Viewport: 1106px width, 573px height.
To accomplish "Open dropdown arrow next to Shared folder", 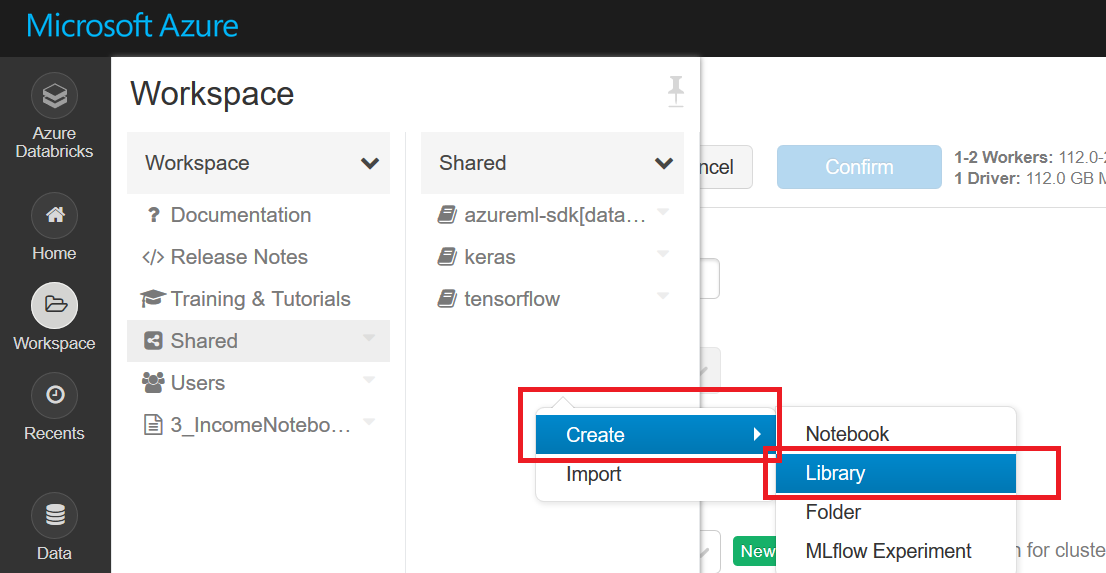I will [x=369, y=338].
